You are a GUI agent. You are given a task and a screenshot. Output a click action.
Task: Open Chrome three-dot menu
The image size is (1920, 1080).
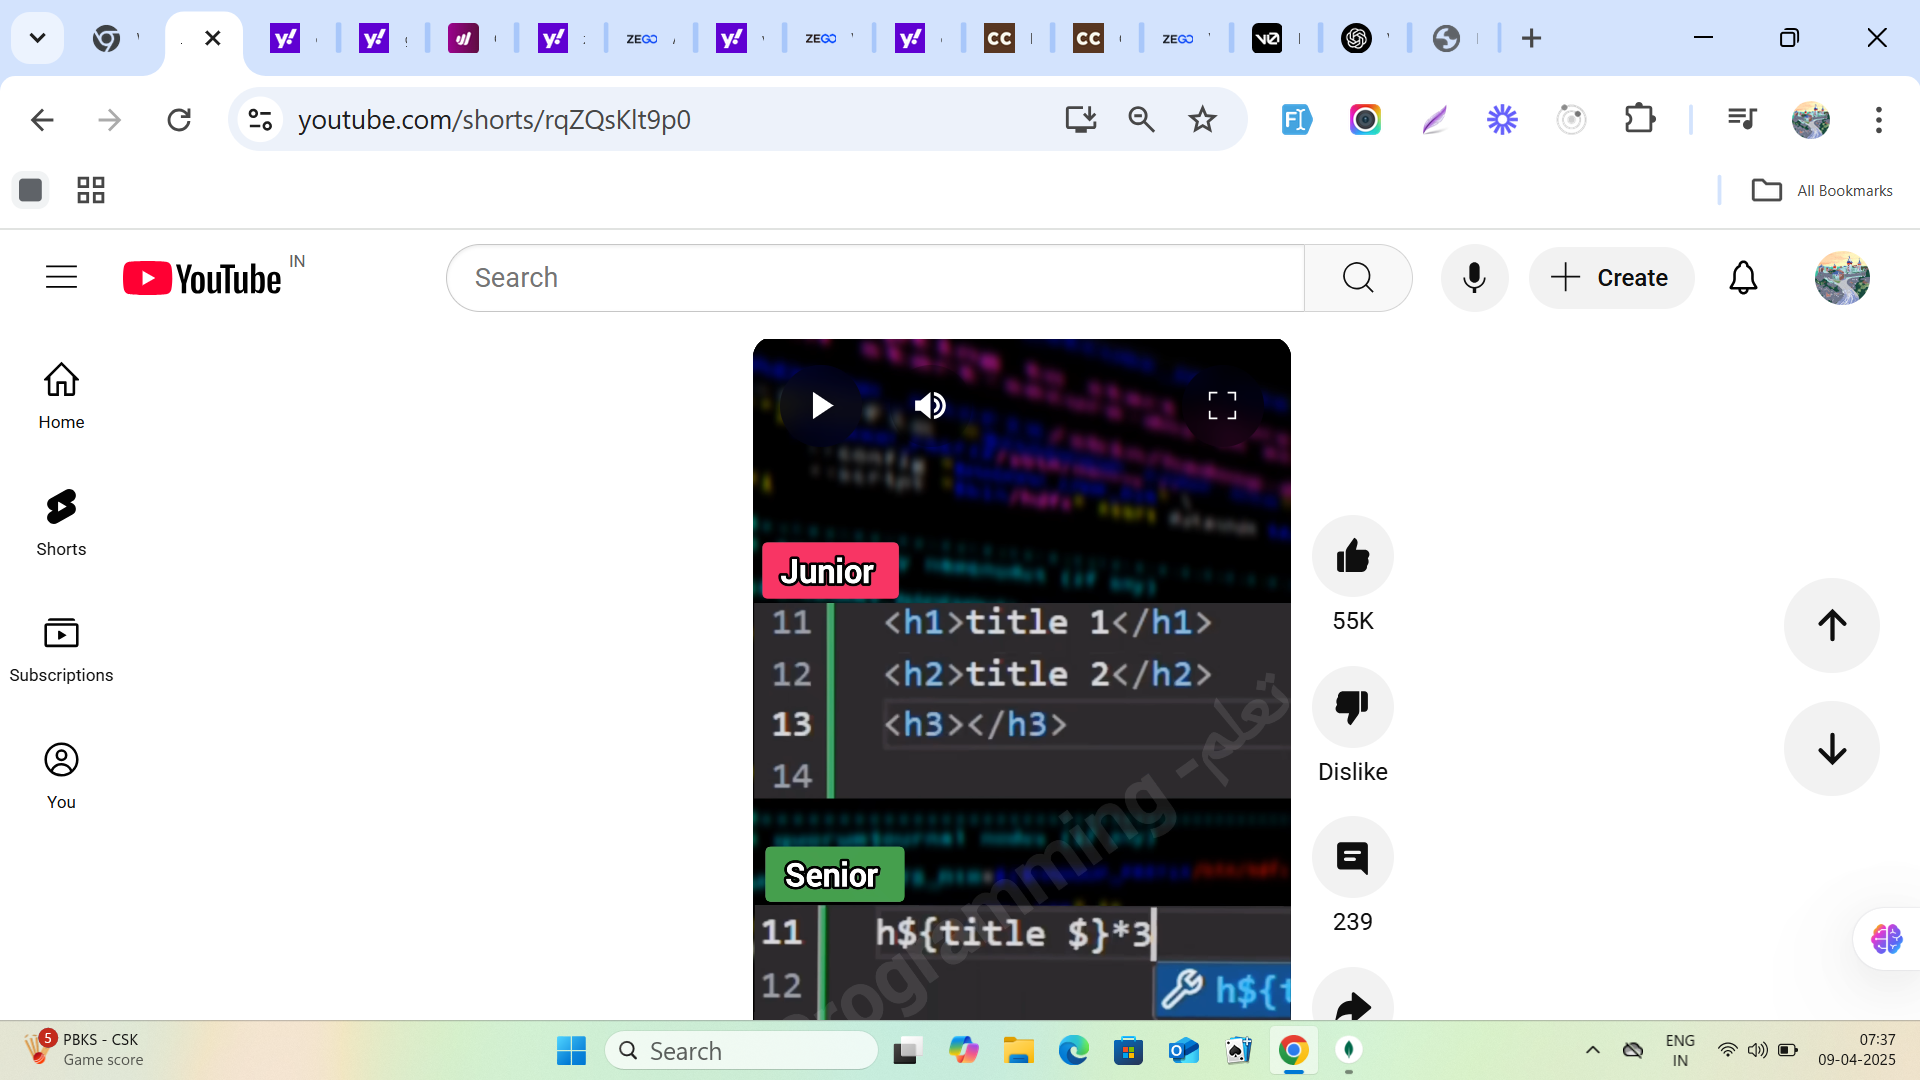coord(1878,120)
